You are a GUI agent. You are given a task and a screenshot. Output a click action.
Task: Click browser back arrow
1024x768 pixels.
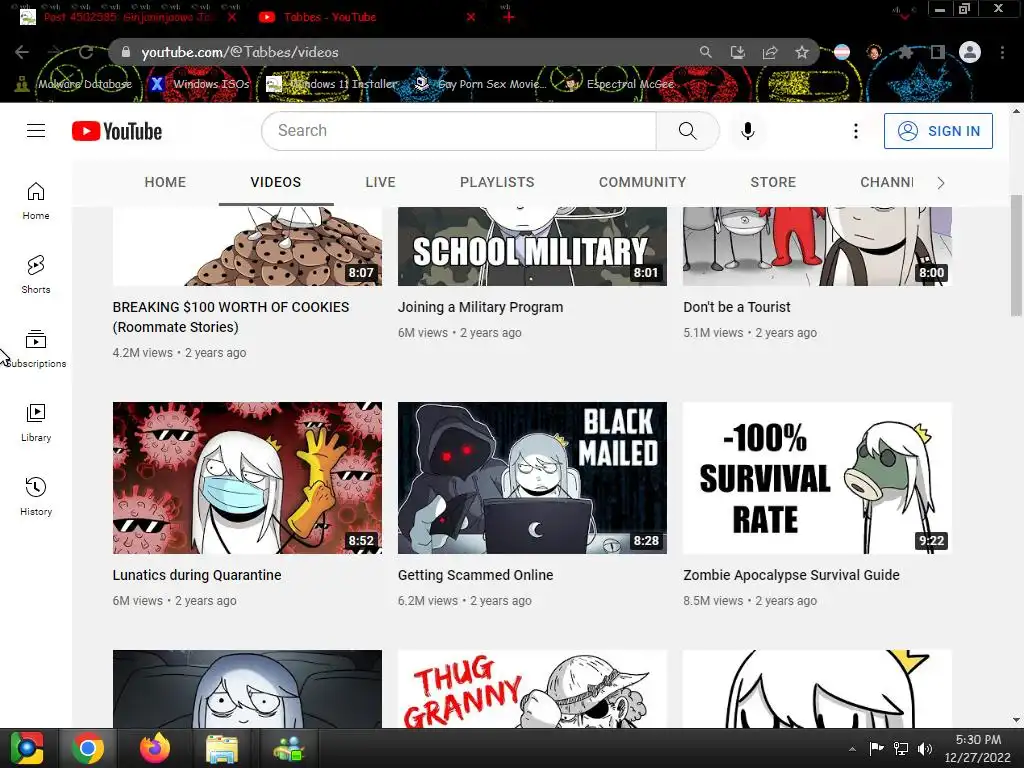coord(22,52)
